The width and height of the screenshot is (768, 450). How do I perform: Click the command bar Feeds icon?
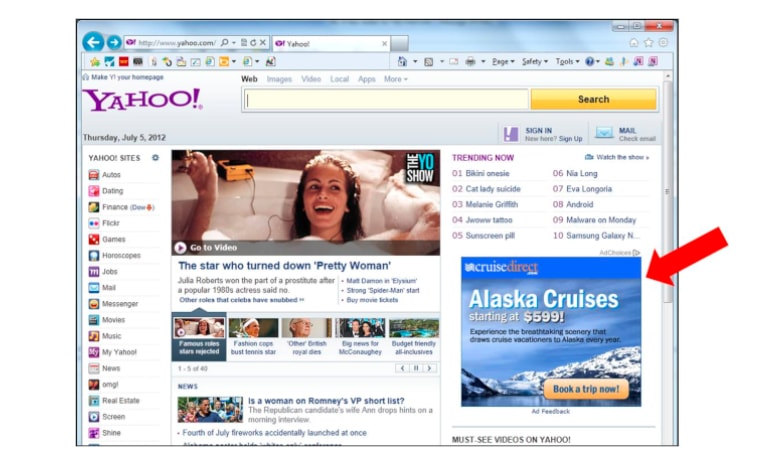429,62
